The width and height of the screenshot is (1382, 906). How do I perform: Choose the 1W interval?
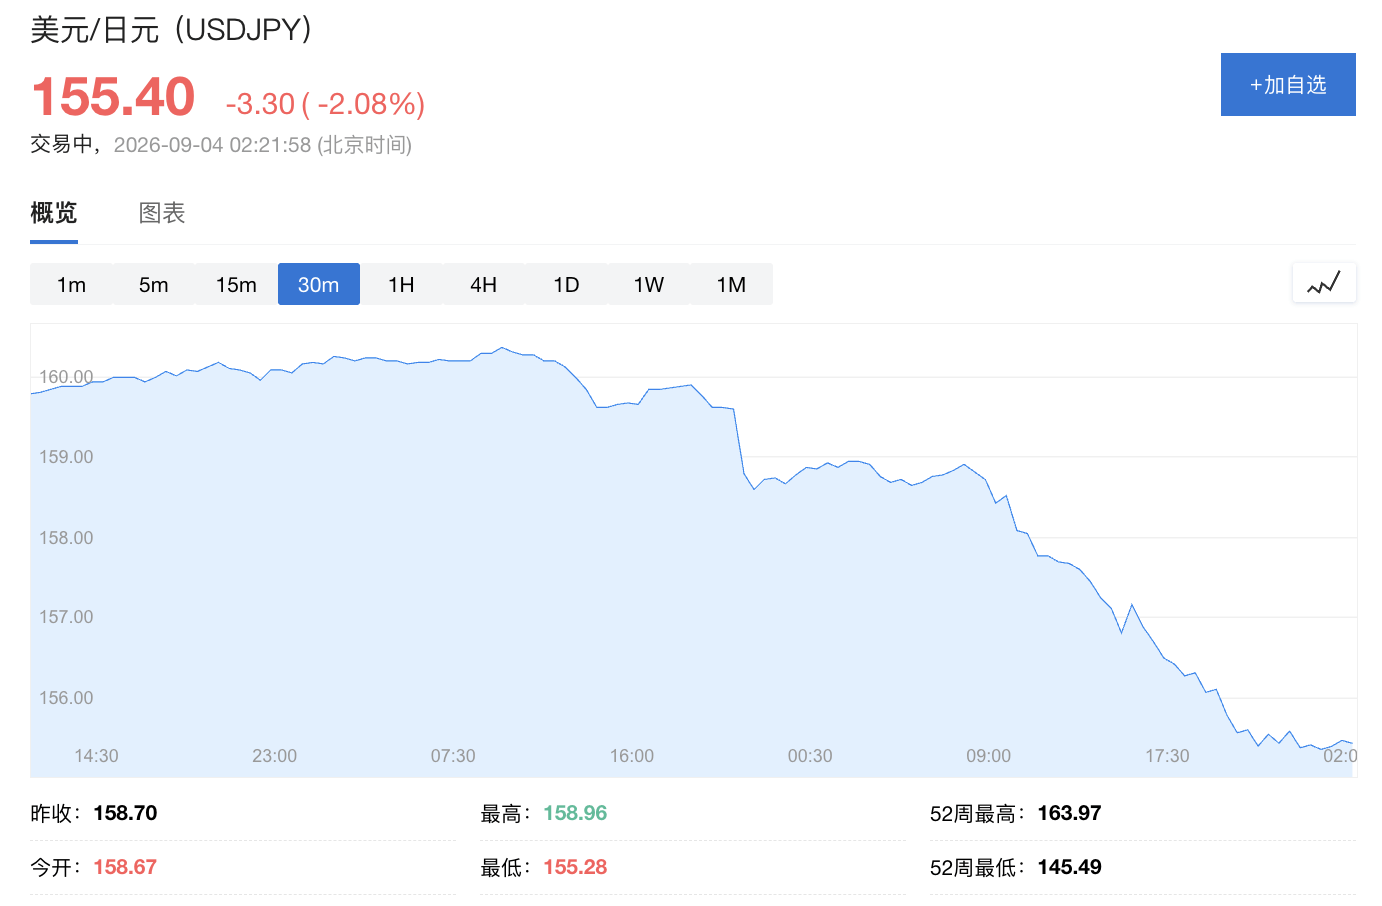649,284
